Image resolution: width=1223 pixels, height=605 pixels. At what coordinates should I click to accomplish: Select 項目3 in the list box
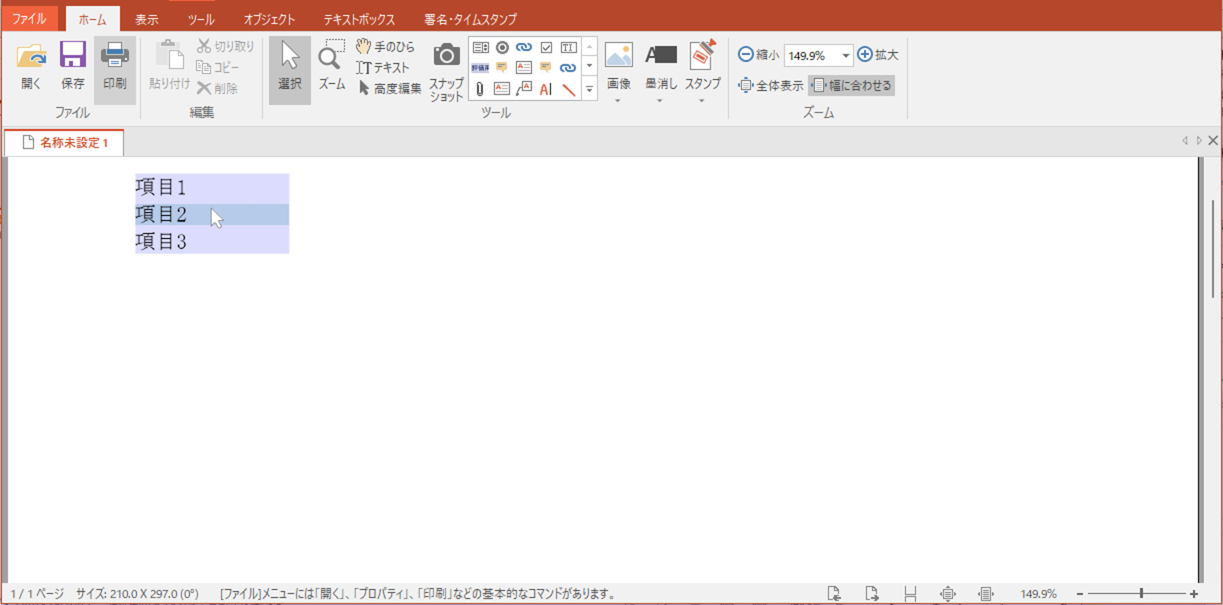coord(212,241)
